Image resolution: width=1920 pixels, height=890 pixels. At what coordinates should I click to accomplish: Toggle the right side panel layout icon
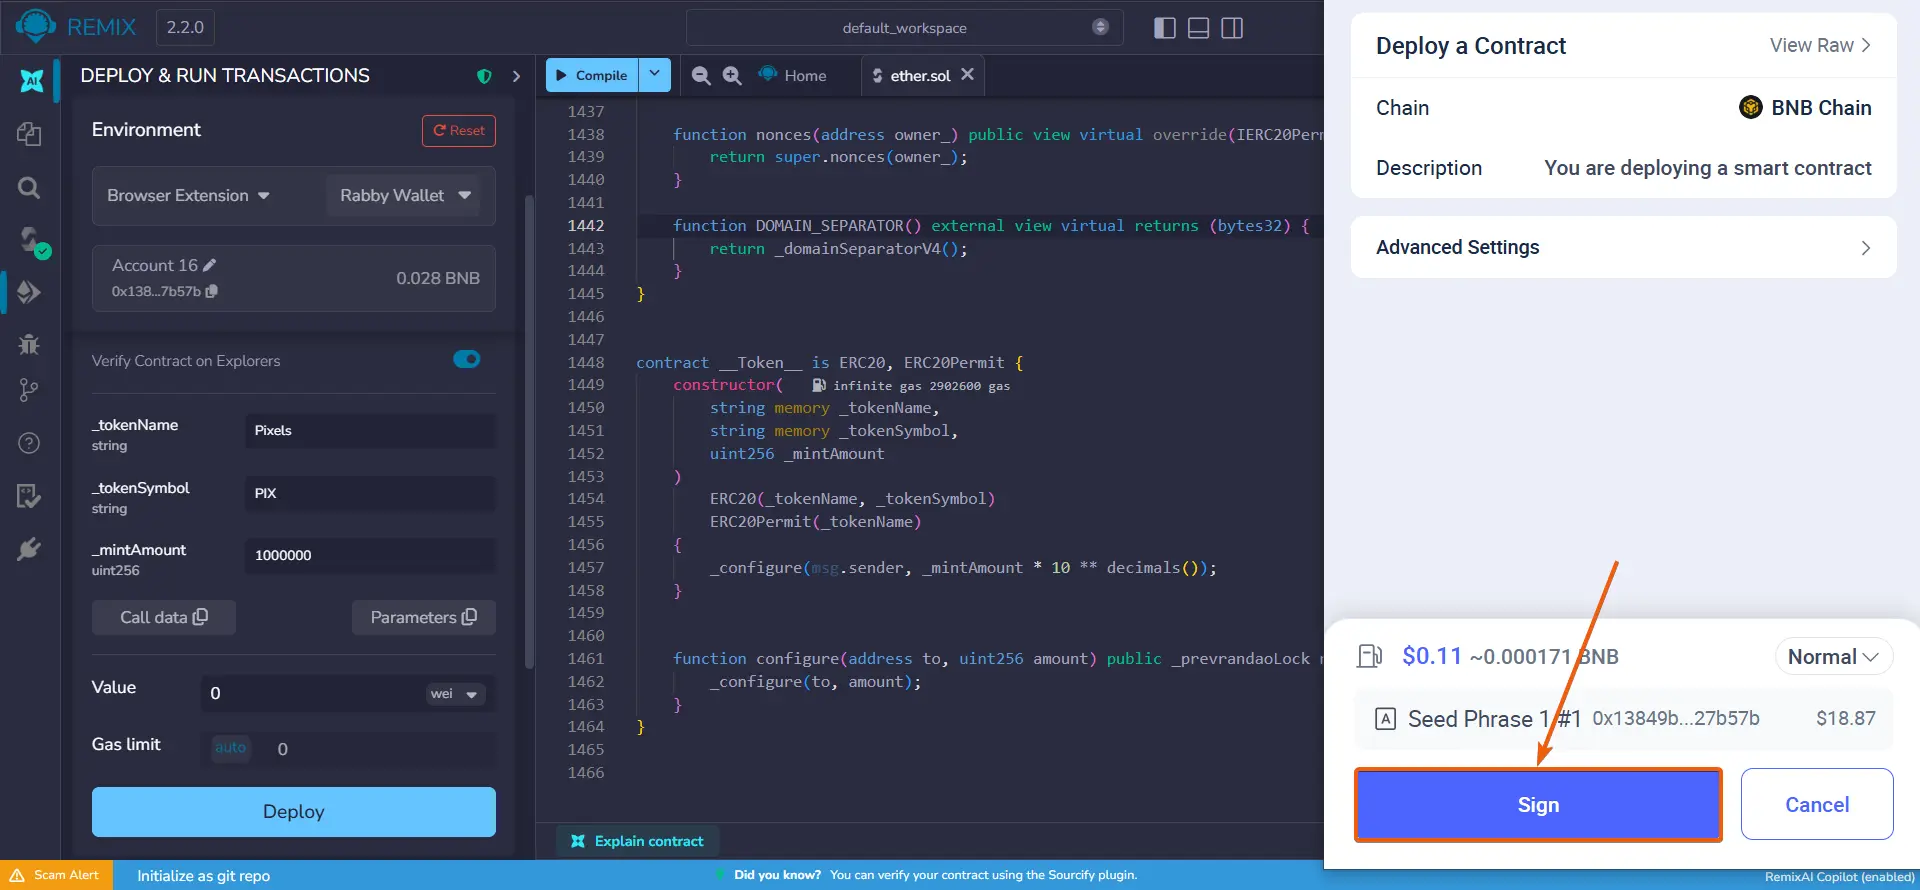1232,28
